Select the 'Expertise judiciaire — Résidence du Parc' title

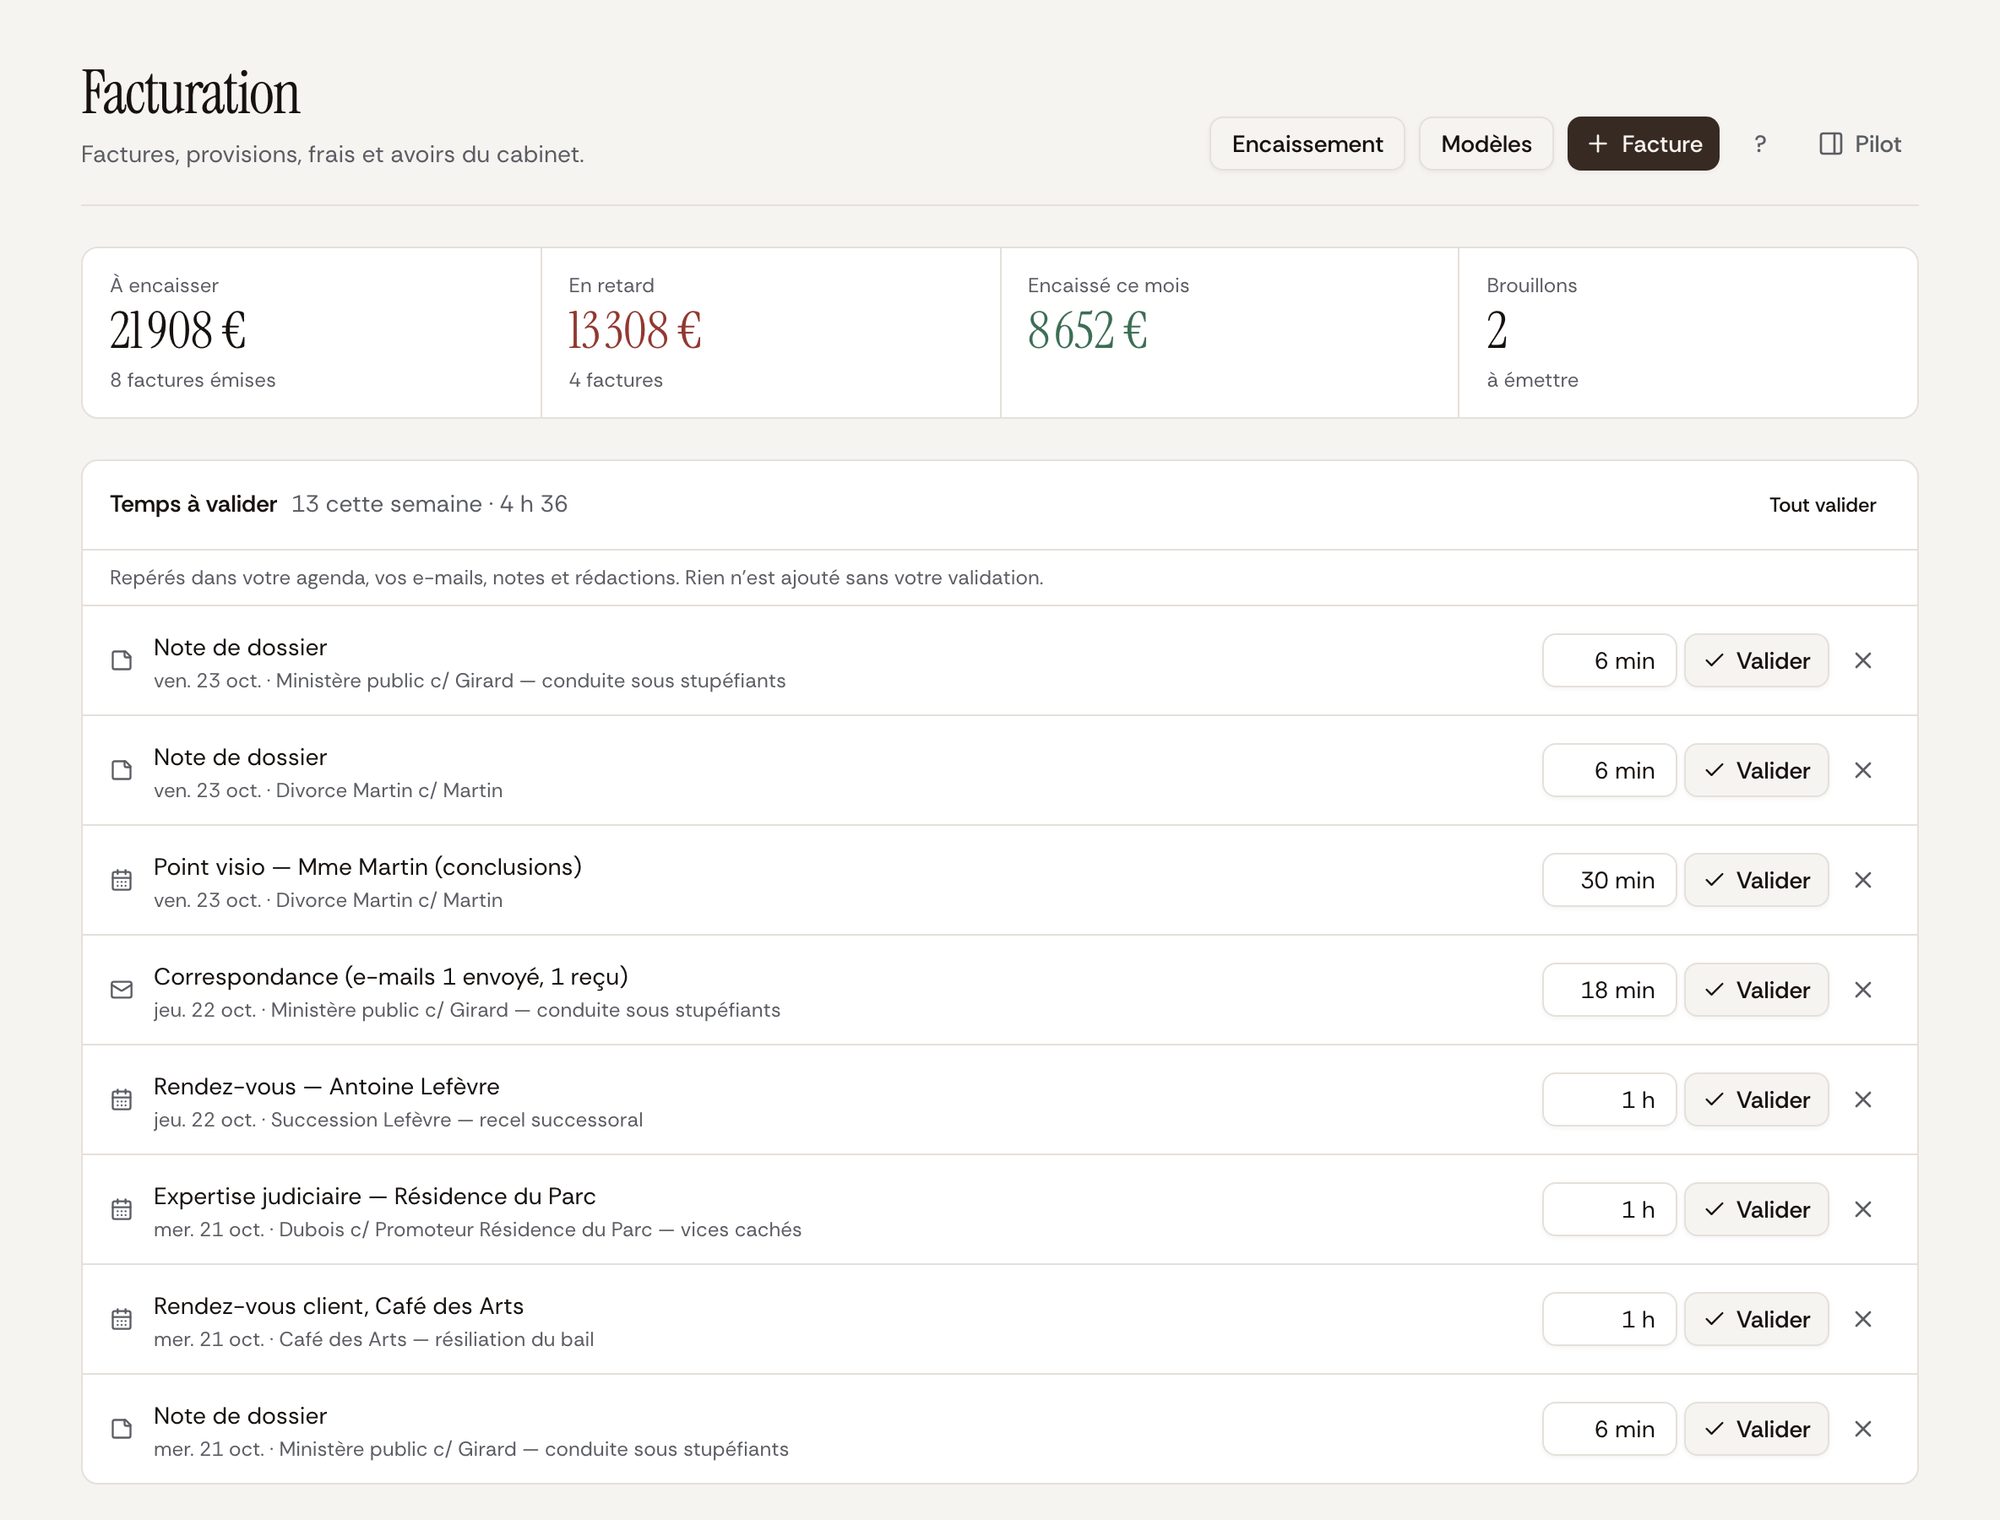click(x=374, y=1196)
